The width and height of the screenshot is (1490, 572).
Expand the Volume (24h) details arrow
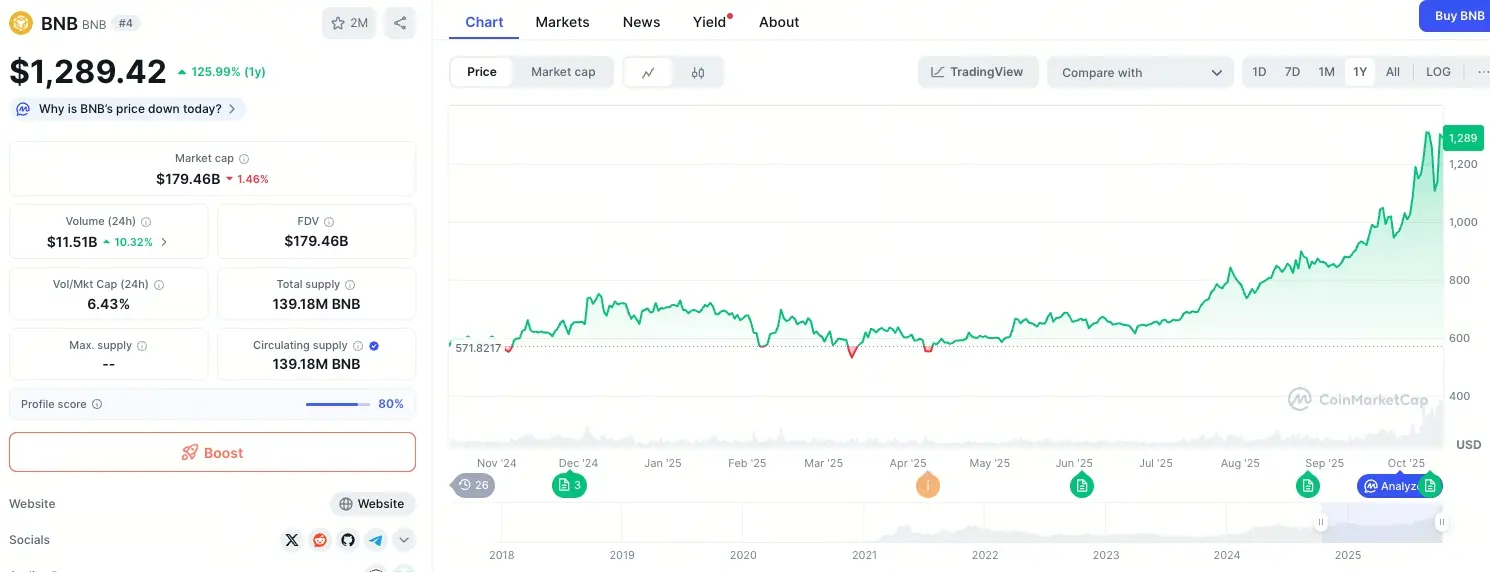click(164, 242)
